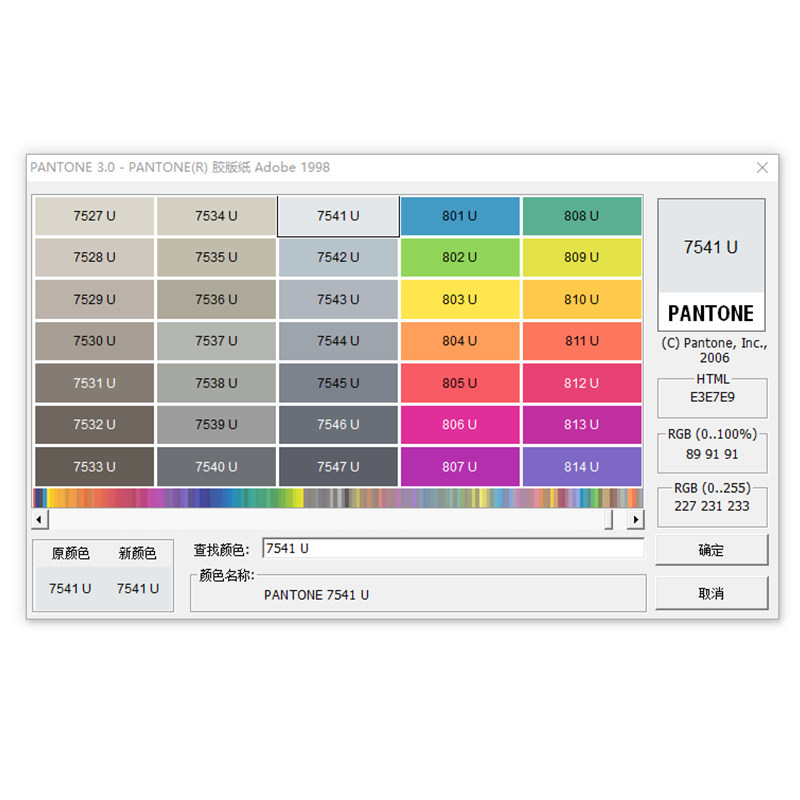Pick the 7545 U swatch
The height and width of the screenshot is (800, 800).
pos(338,383)
